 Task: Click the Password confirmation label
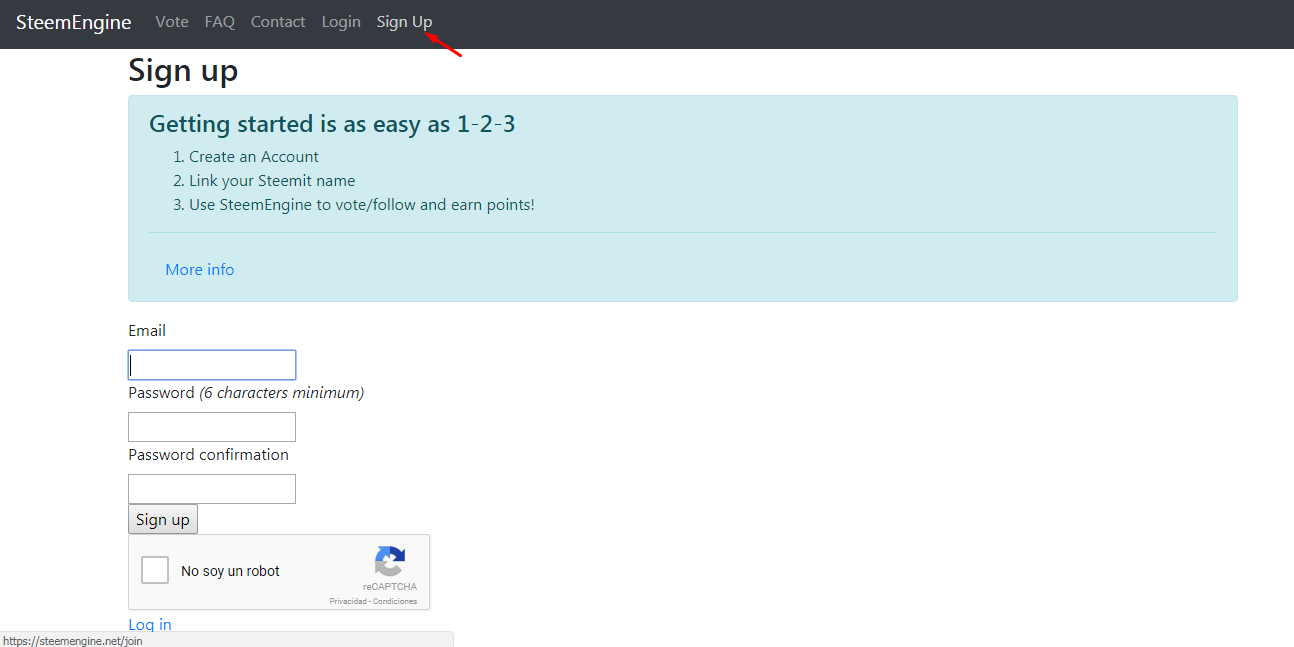(208, 455)
